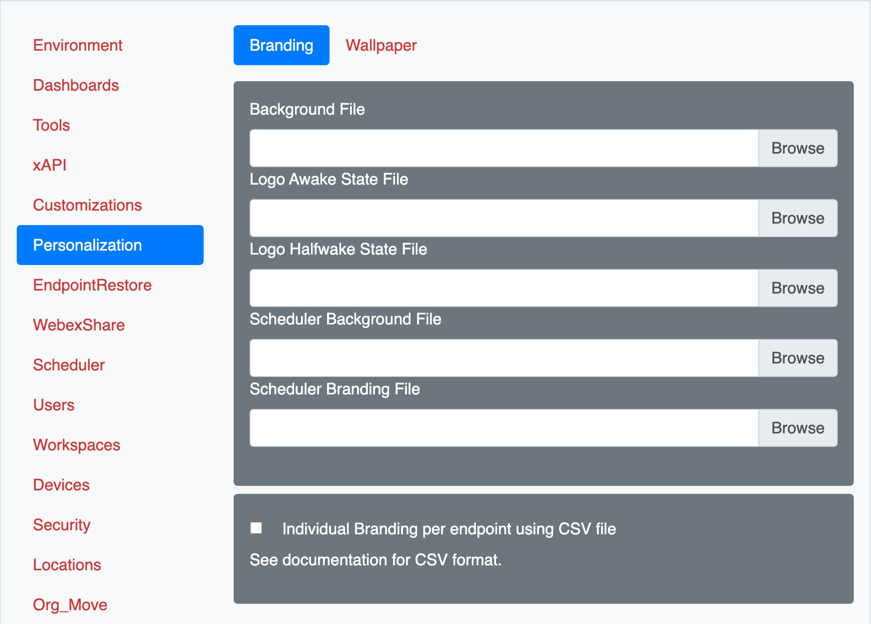Open Environment in the sidebar
Image resolution: width=871 pixels, height=624 pixels.
tap(78, 45)
